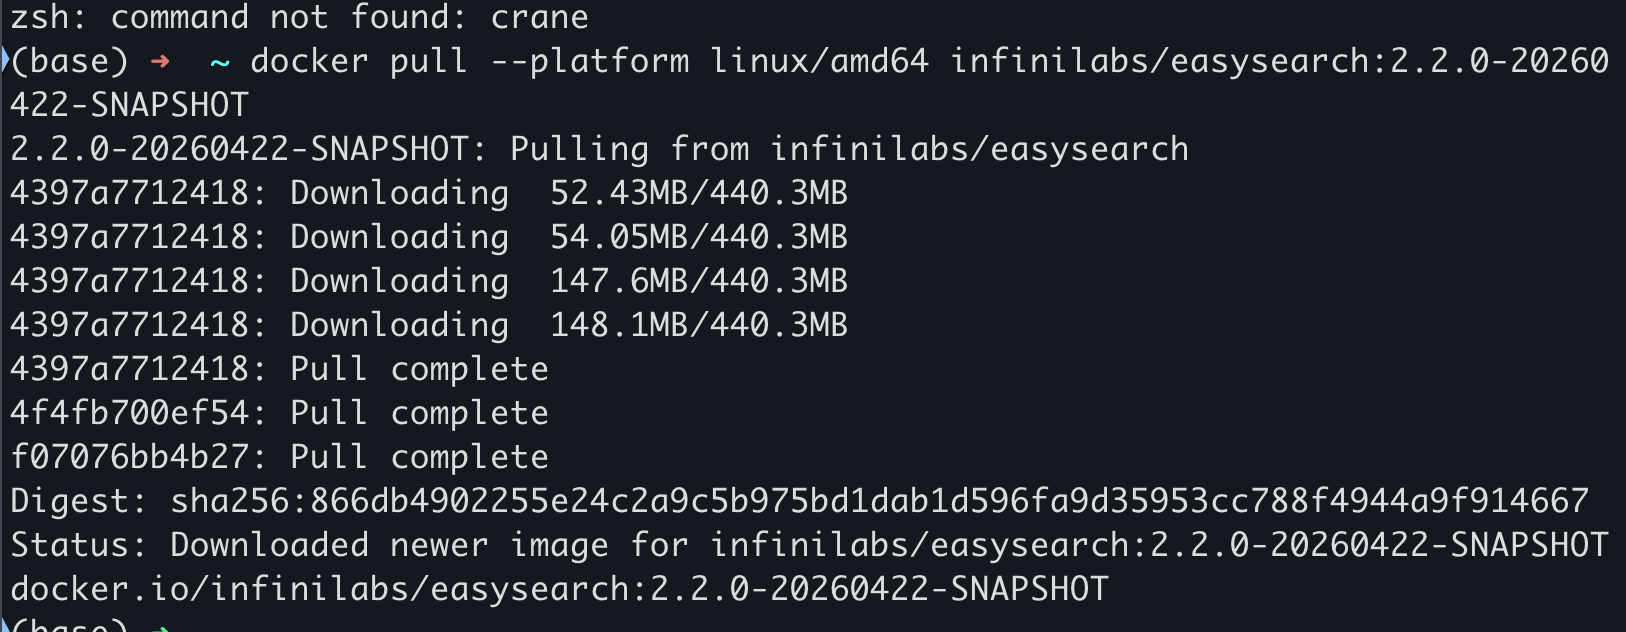Click the cyan tilde directory indicator

[x=219, y=62]
